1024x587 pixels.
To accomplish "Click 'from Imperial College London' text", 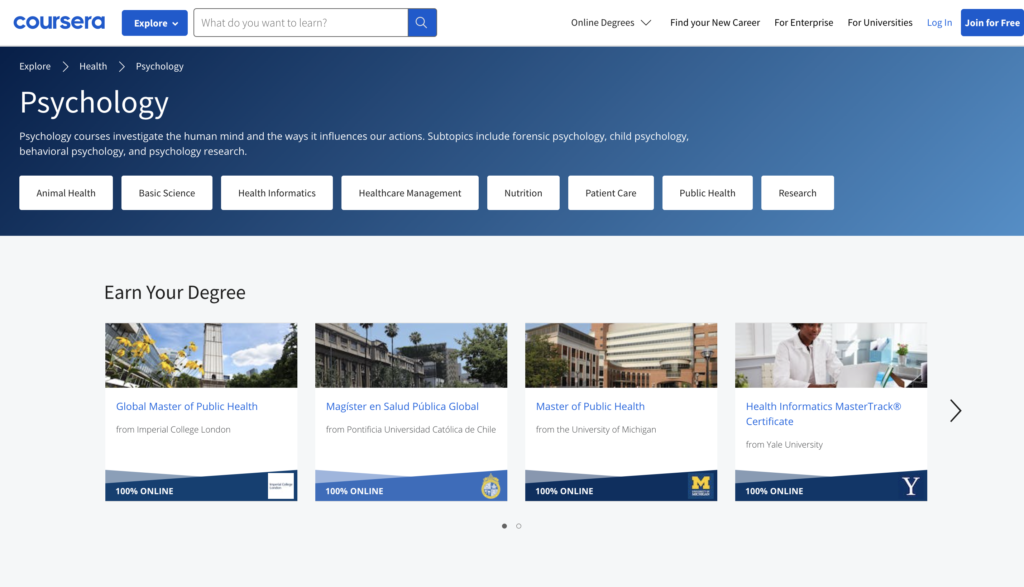I will coord(173,429).
